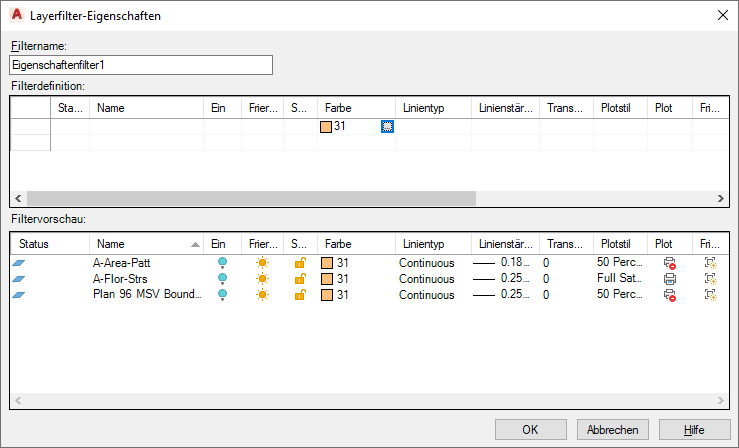The image size is (739, 448).
Task: Toggle on/off bulb for Plan 96 MSV Bound
Action: point(222,295)
